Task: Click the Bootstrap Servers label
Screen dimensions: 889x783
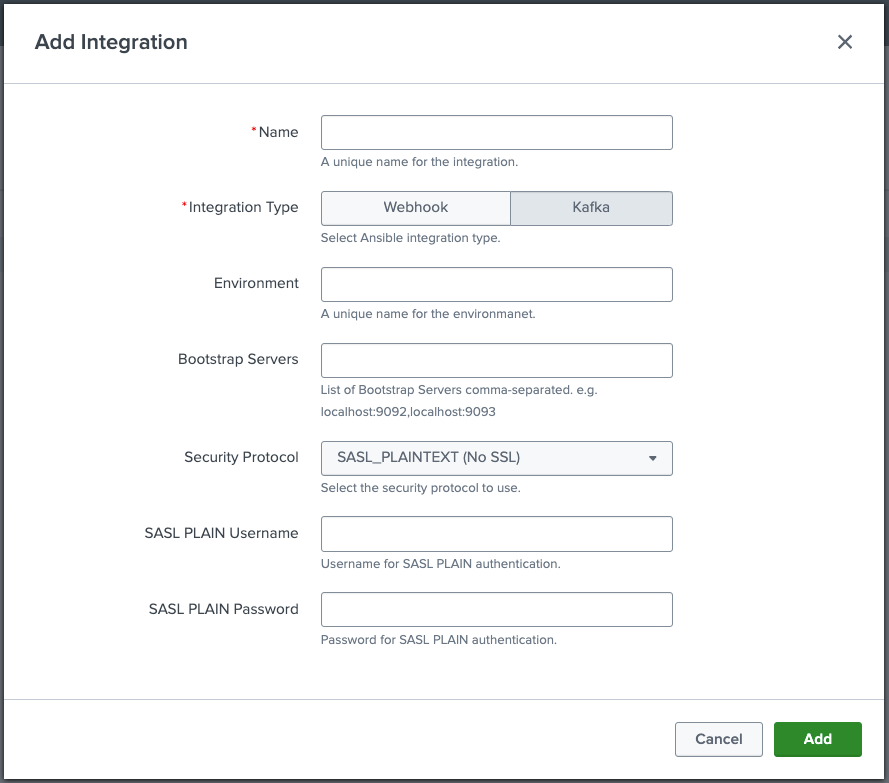Action: 238,359
